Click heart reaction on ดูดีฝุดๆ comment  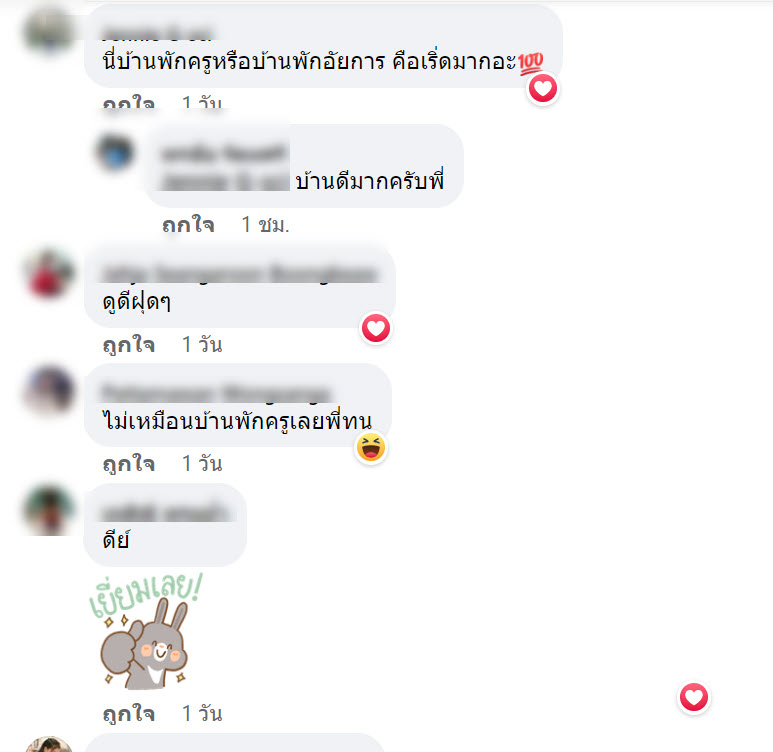(376, 328)
